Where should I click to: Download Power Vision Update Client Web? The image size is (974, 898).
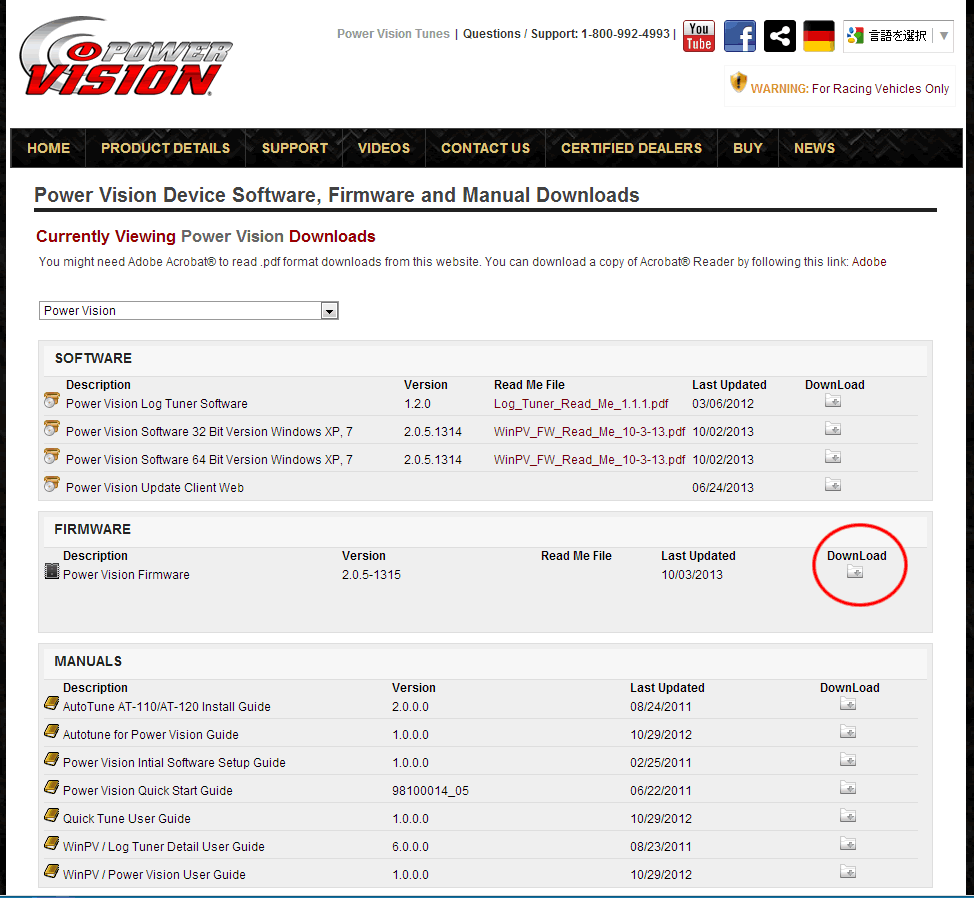tap(833, 485)
